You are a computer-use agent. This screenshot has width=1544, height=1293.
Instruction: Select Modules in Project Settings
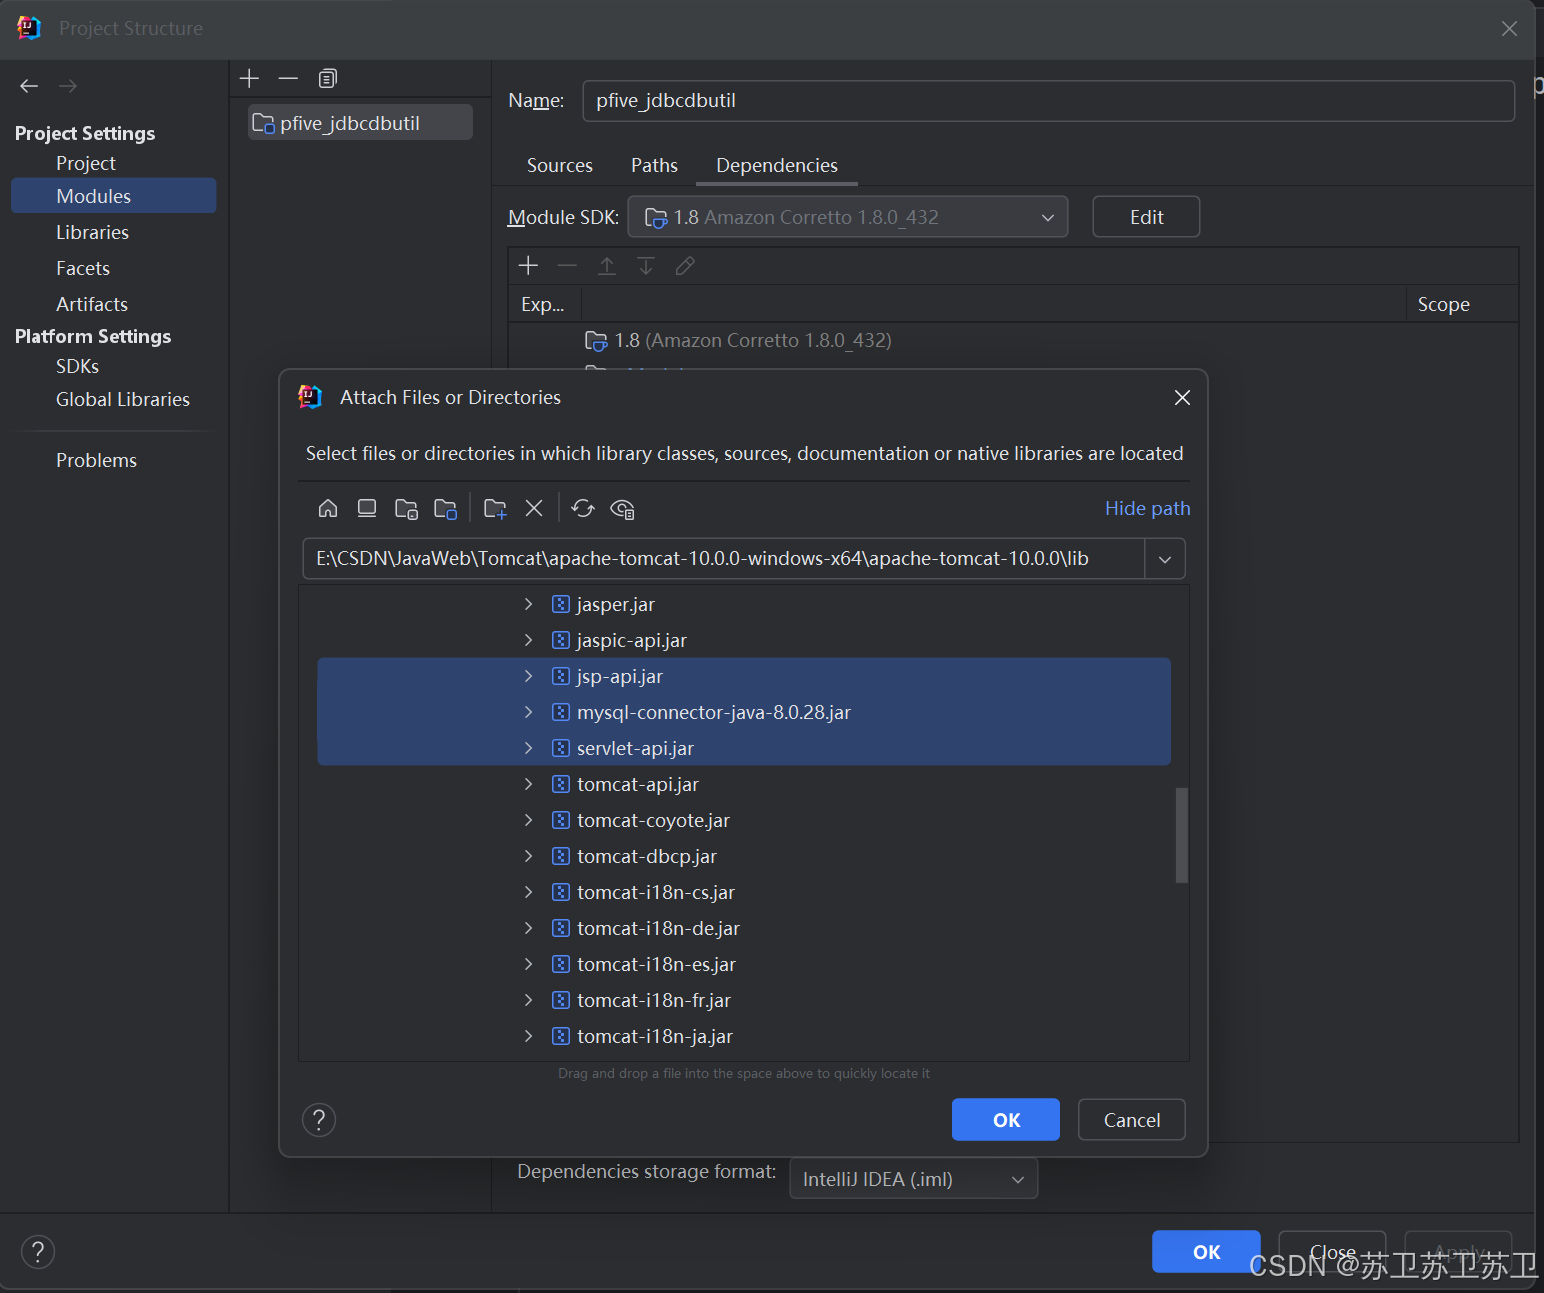(113, 196)
